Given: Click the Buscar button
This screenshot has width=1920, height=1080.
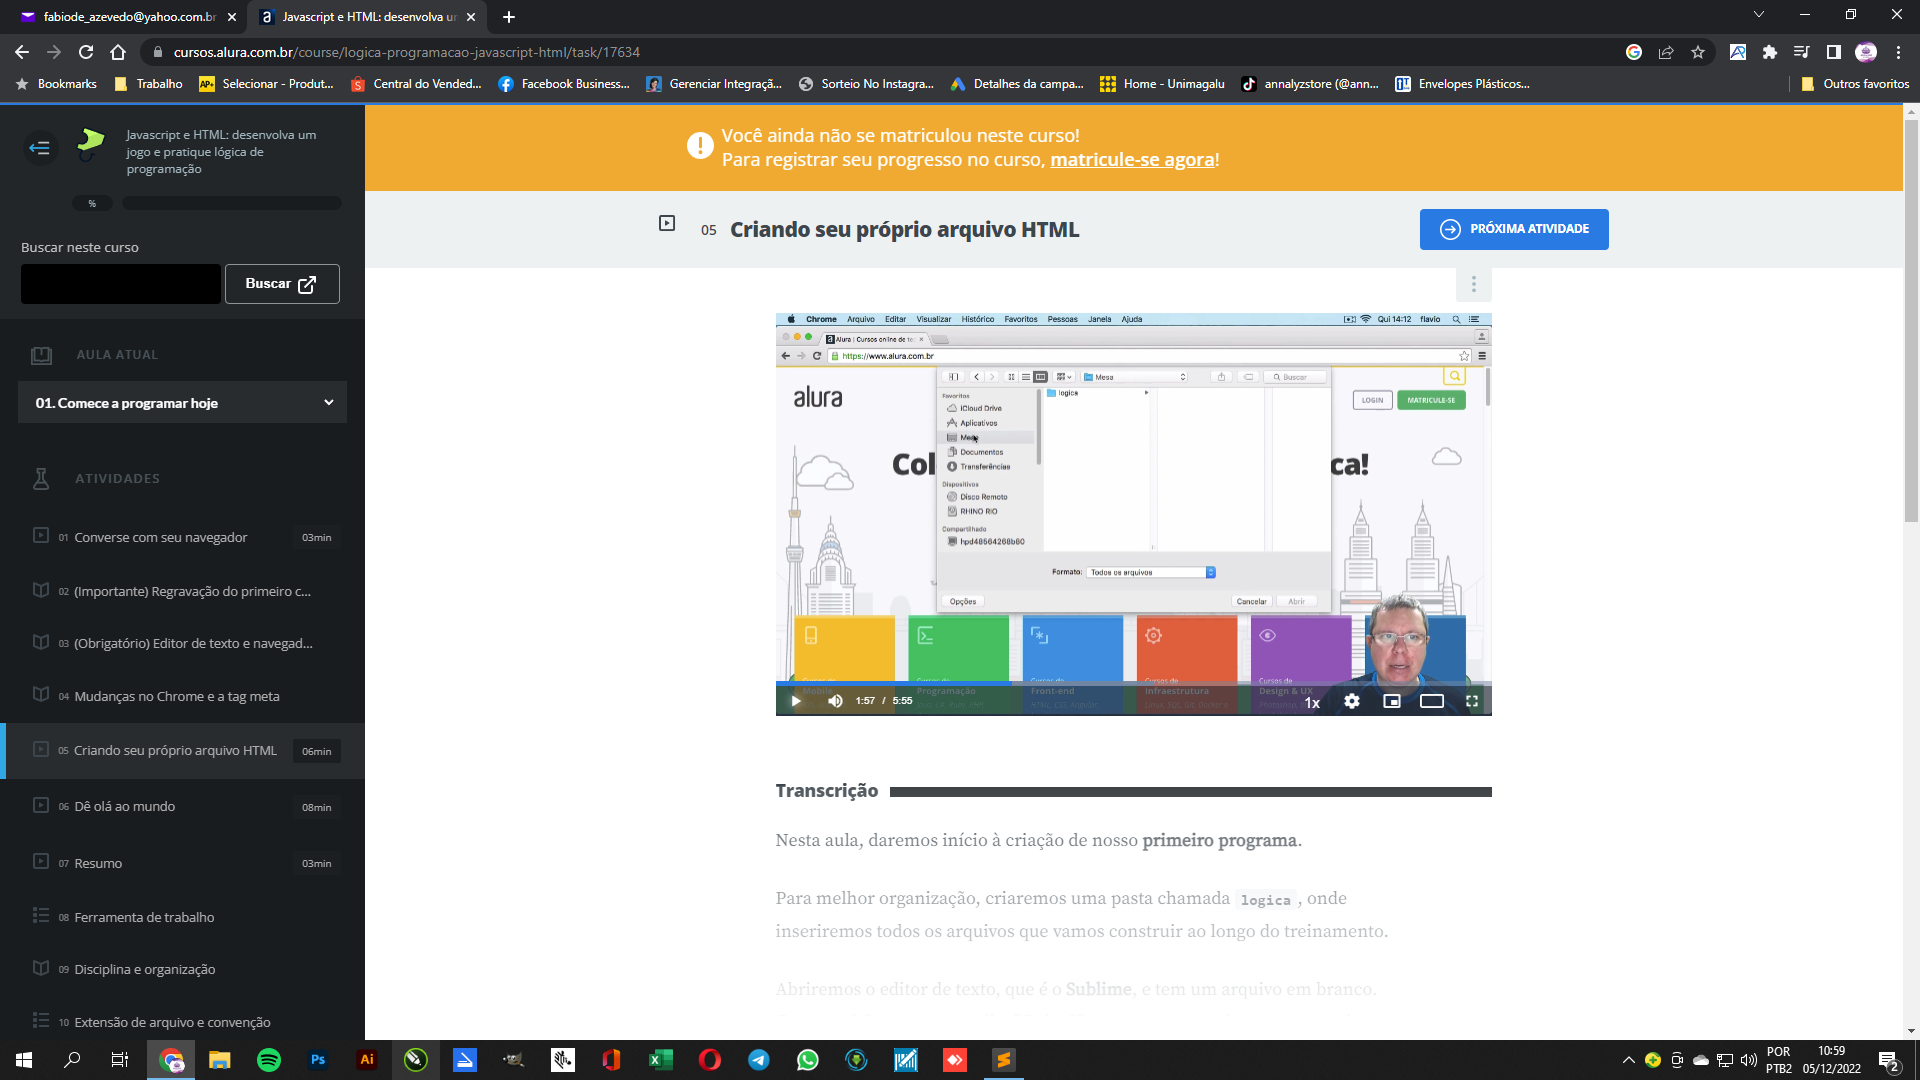Looking at the screenshot, I should tap(282, 284).
